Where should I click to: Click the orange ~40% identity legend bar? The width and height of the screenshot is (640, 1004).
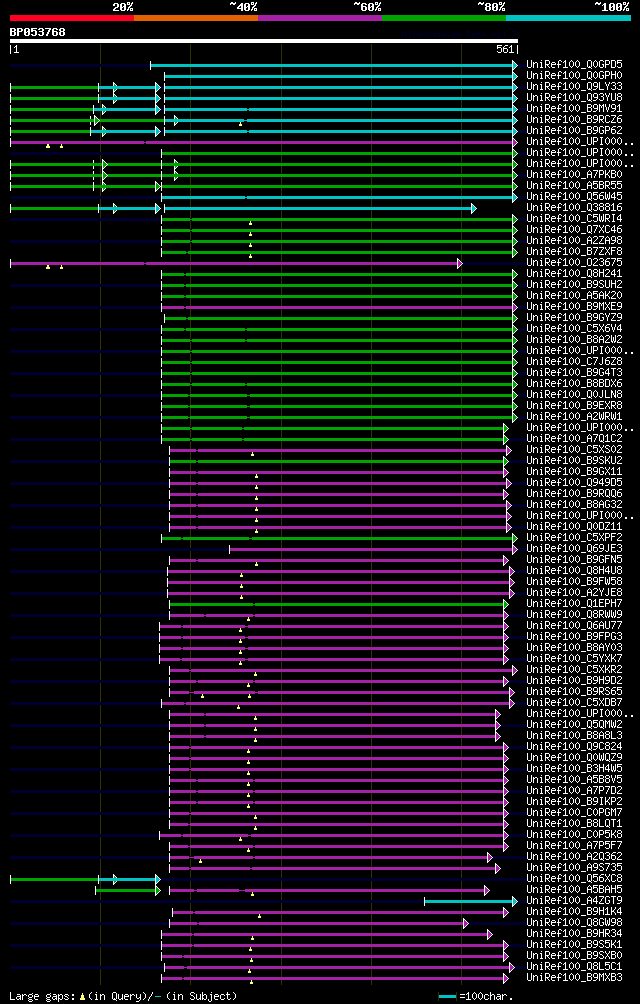[x=196, y=18]
